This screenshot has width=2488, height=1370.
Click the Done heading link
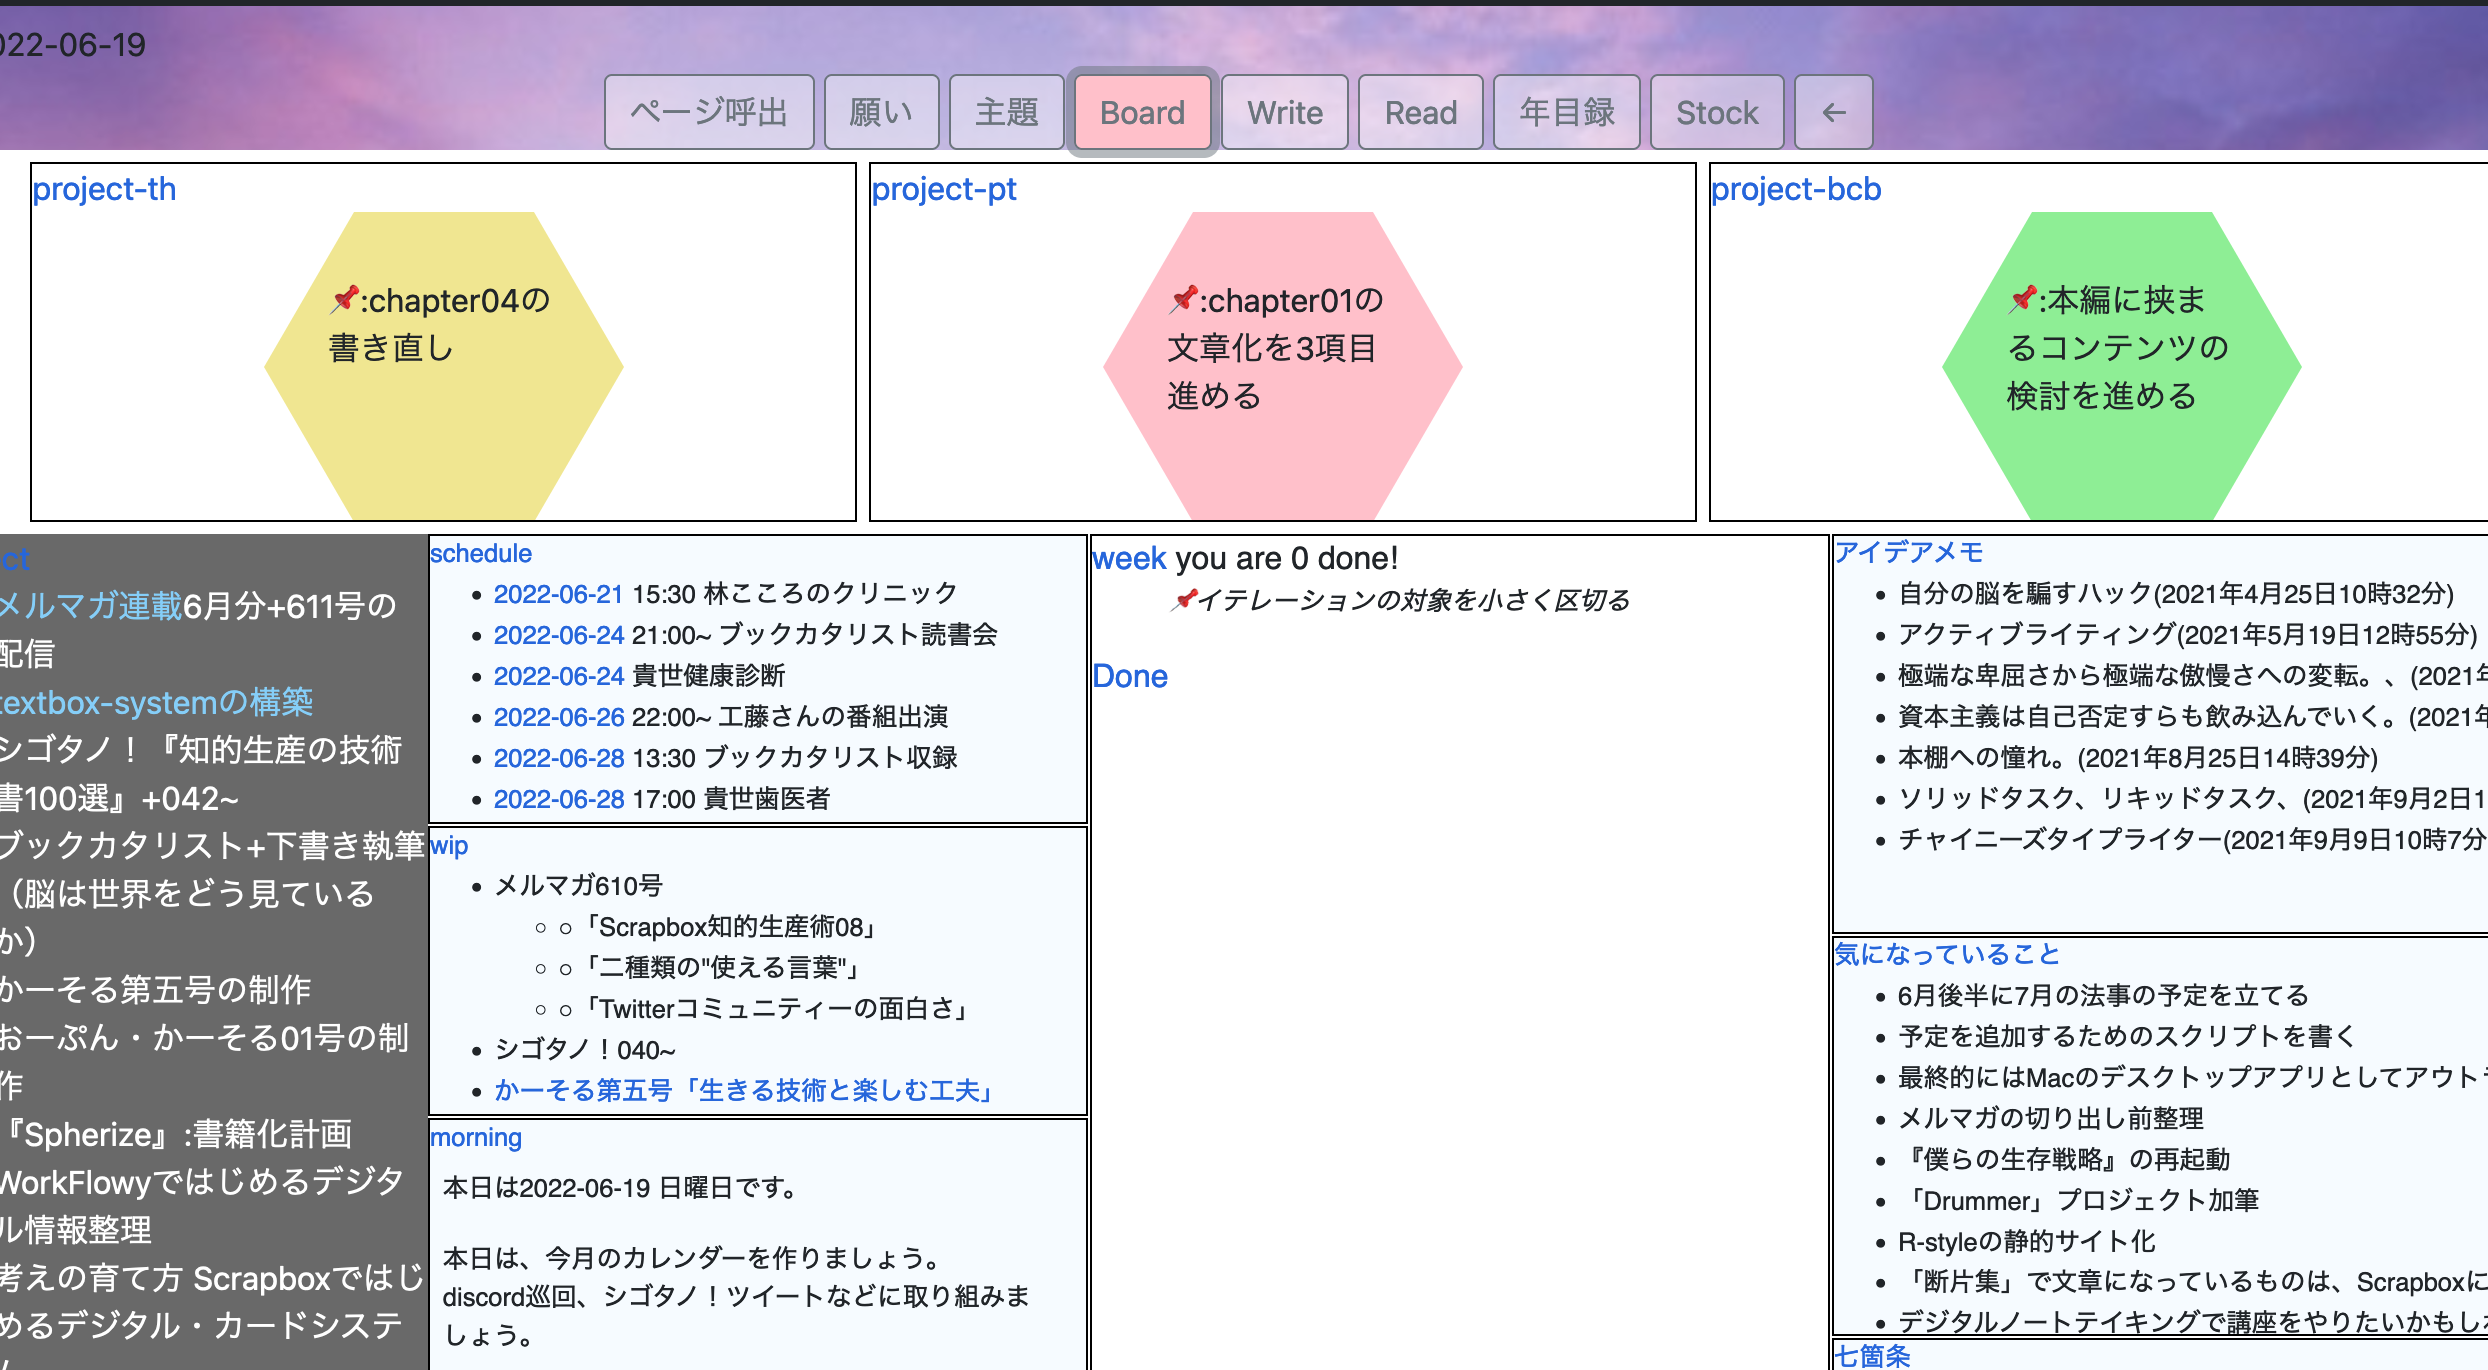1130,676
